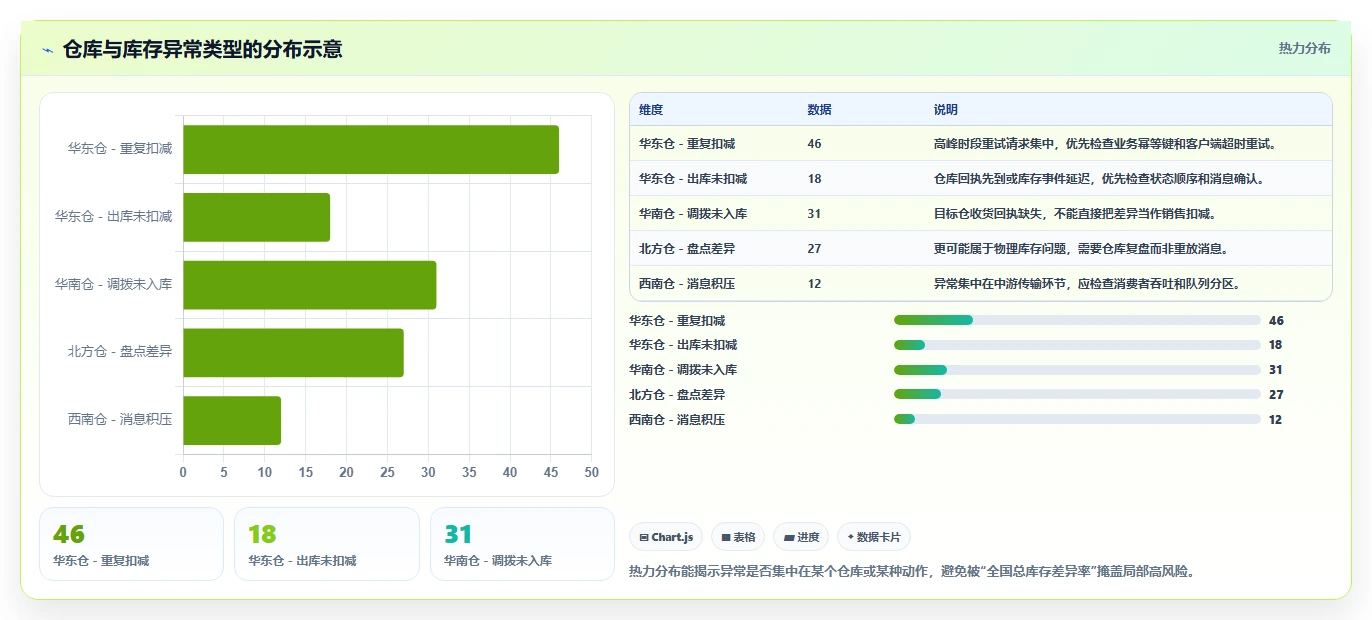Click the progress value 46 beside 华东仓 - 重复扣减

pyautogui.click(x=1276, y=321)
